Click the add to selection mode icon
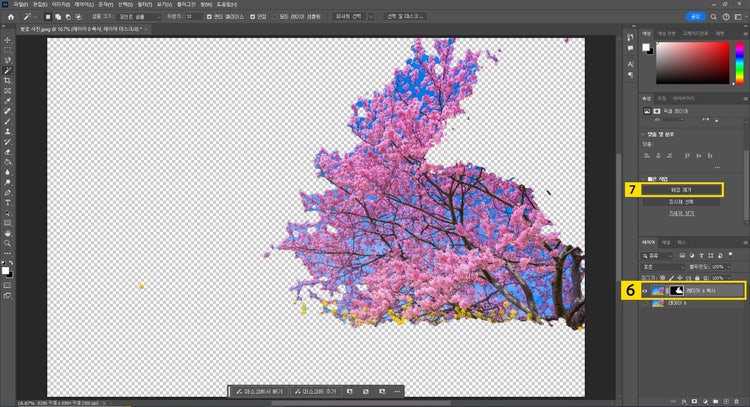Image resolution: width=750 pixels, height=407 pixels. point(58,17)
